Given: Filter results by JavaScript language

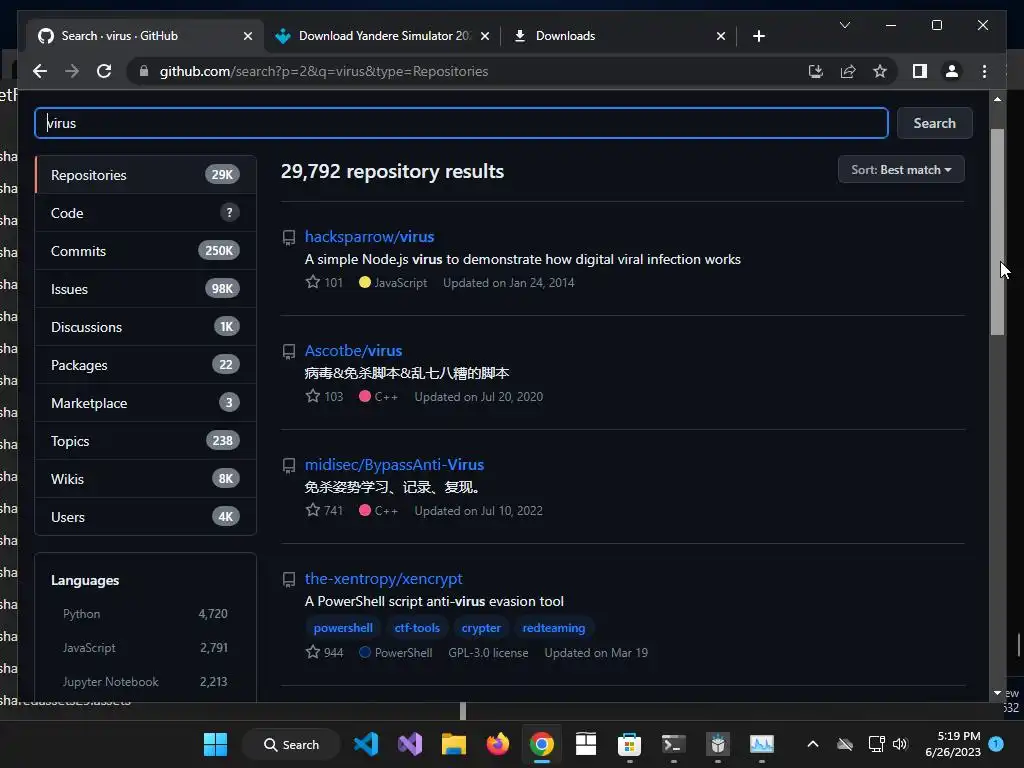Looking at the screenshot, I should click(145, 648).
